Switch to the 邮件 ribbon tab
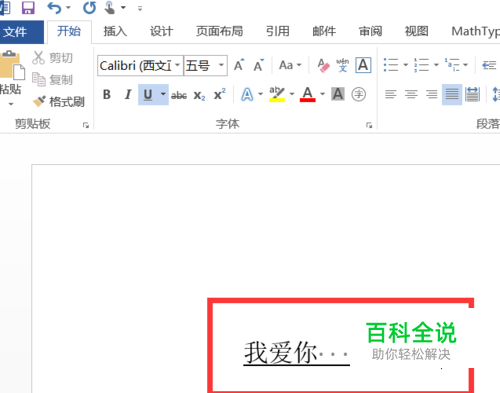The height and width of the screenshot is (393, 500). (324, 31)
